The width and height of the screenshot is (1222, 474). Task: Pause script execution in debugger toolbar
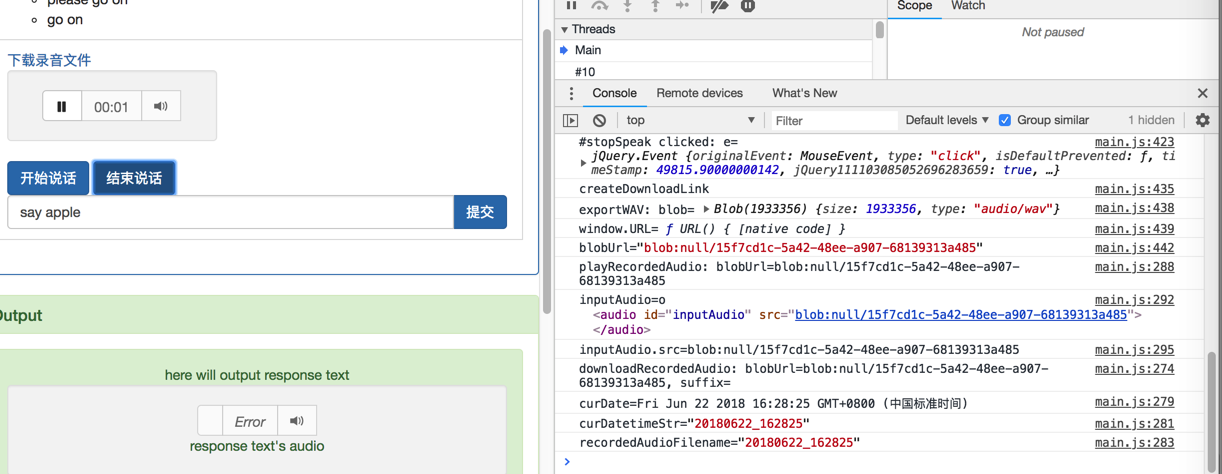pyautogui.click(x=571, y=5)
